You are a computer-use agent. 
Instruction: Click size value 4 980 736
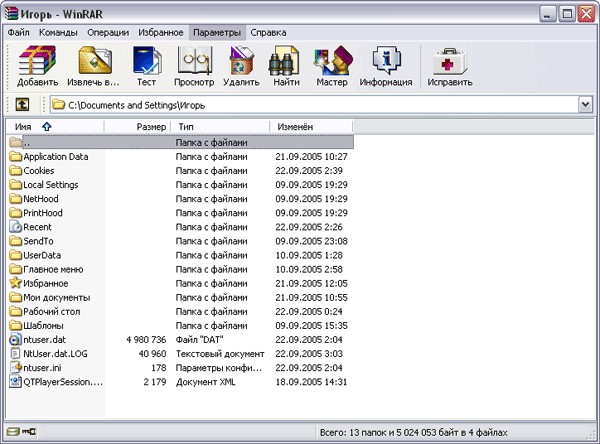[146, 340]
